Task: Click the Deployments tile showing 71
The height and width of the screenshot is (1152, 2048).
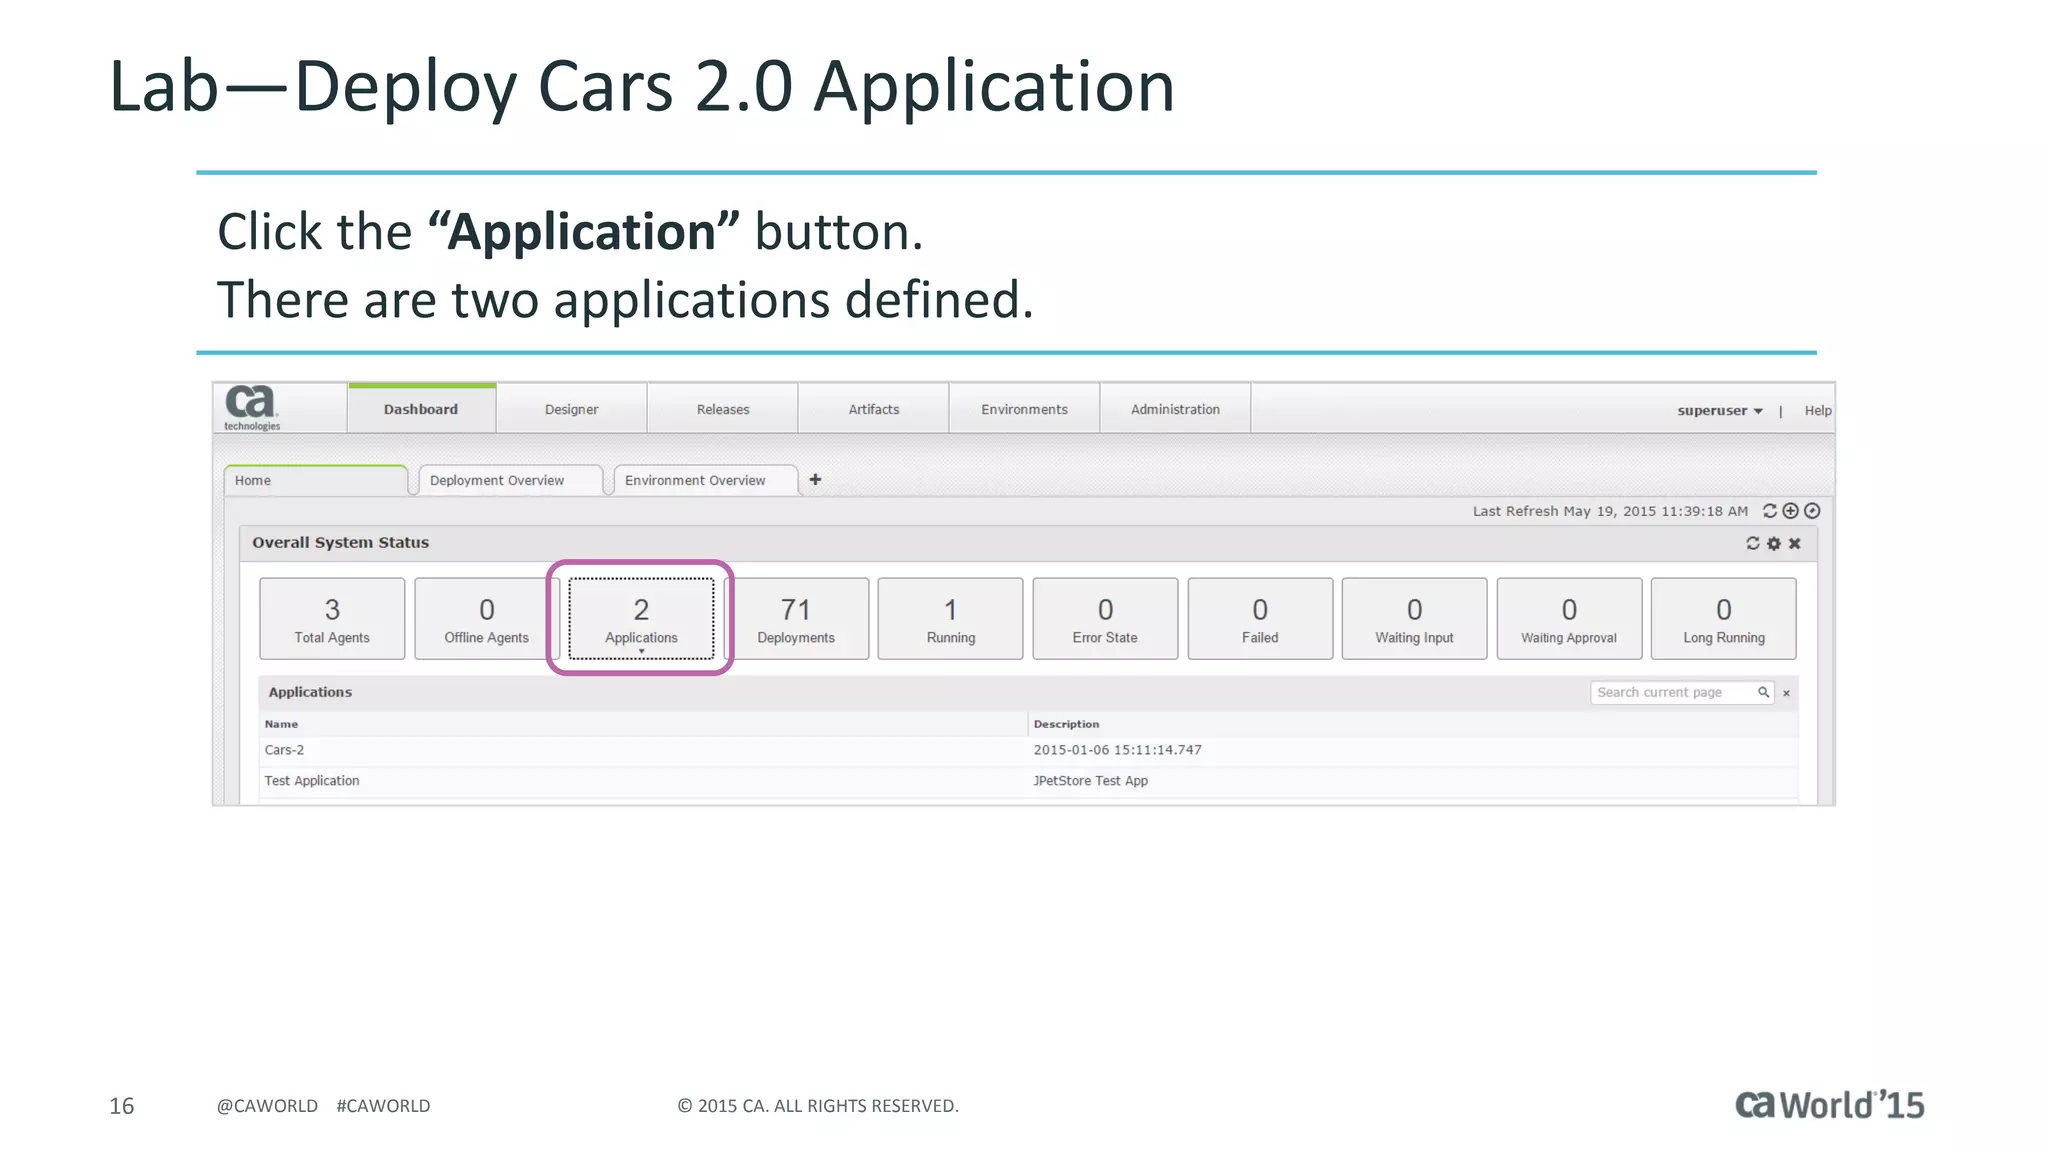Action: pyautogui.click(x=796, y=619)
